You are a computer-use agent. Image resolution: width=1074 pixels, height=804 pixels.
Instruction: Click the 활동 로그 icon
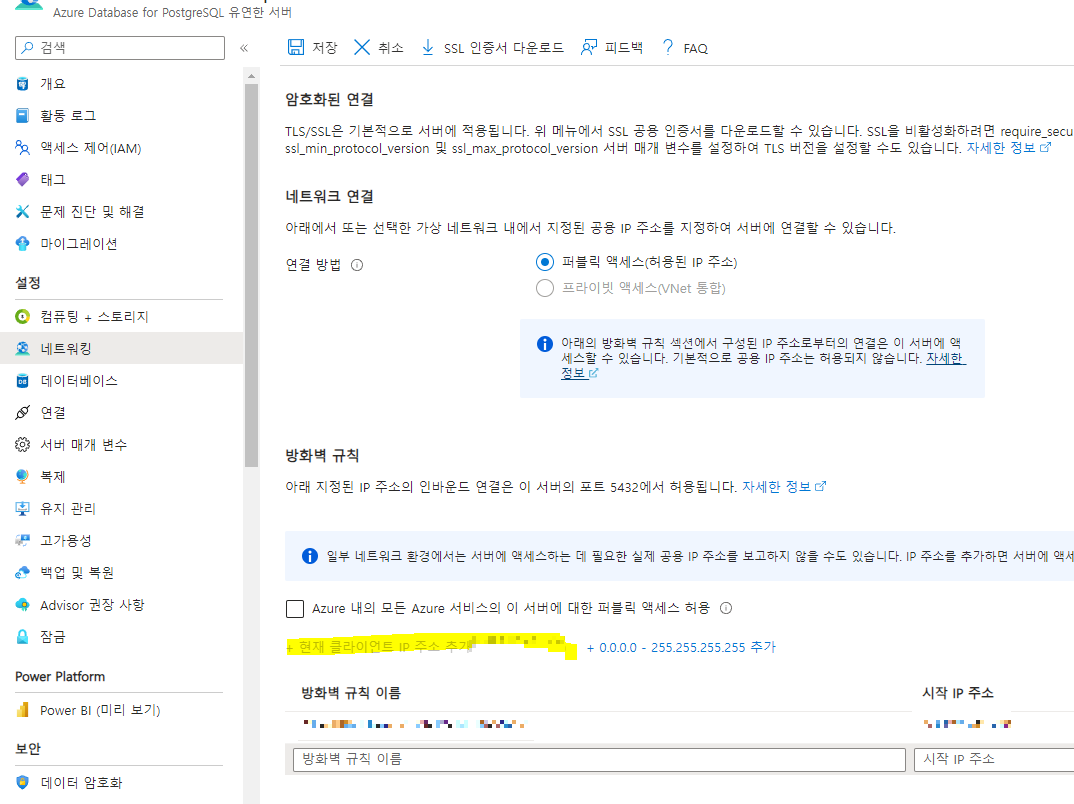click(23, 116)
